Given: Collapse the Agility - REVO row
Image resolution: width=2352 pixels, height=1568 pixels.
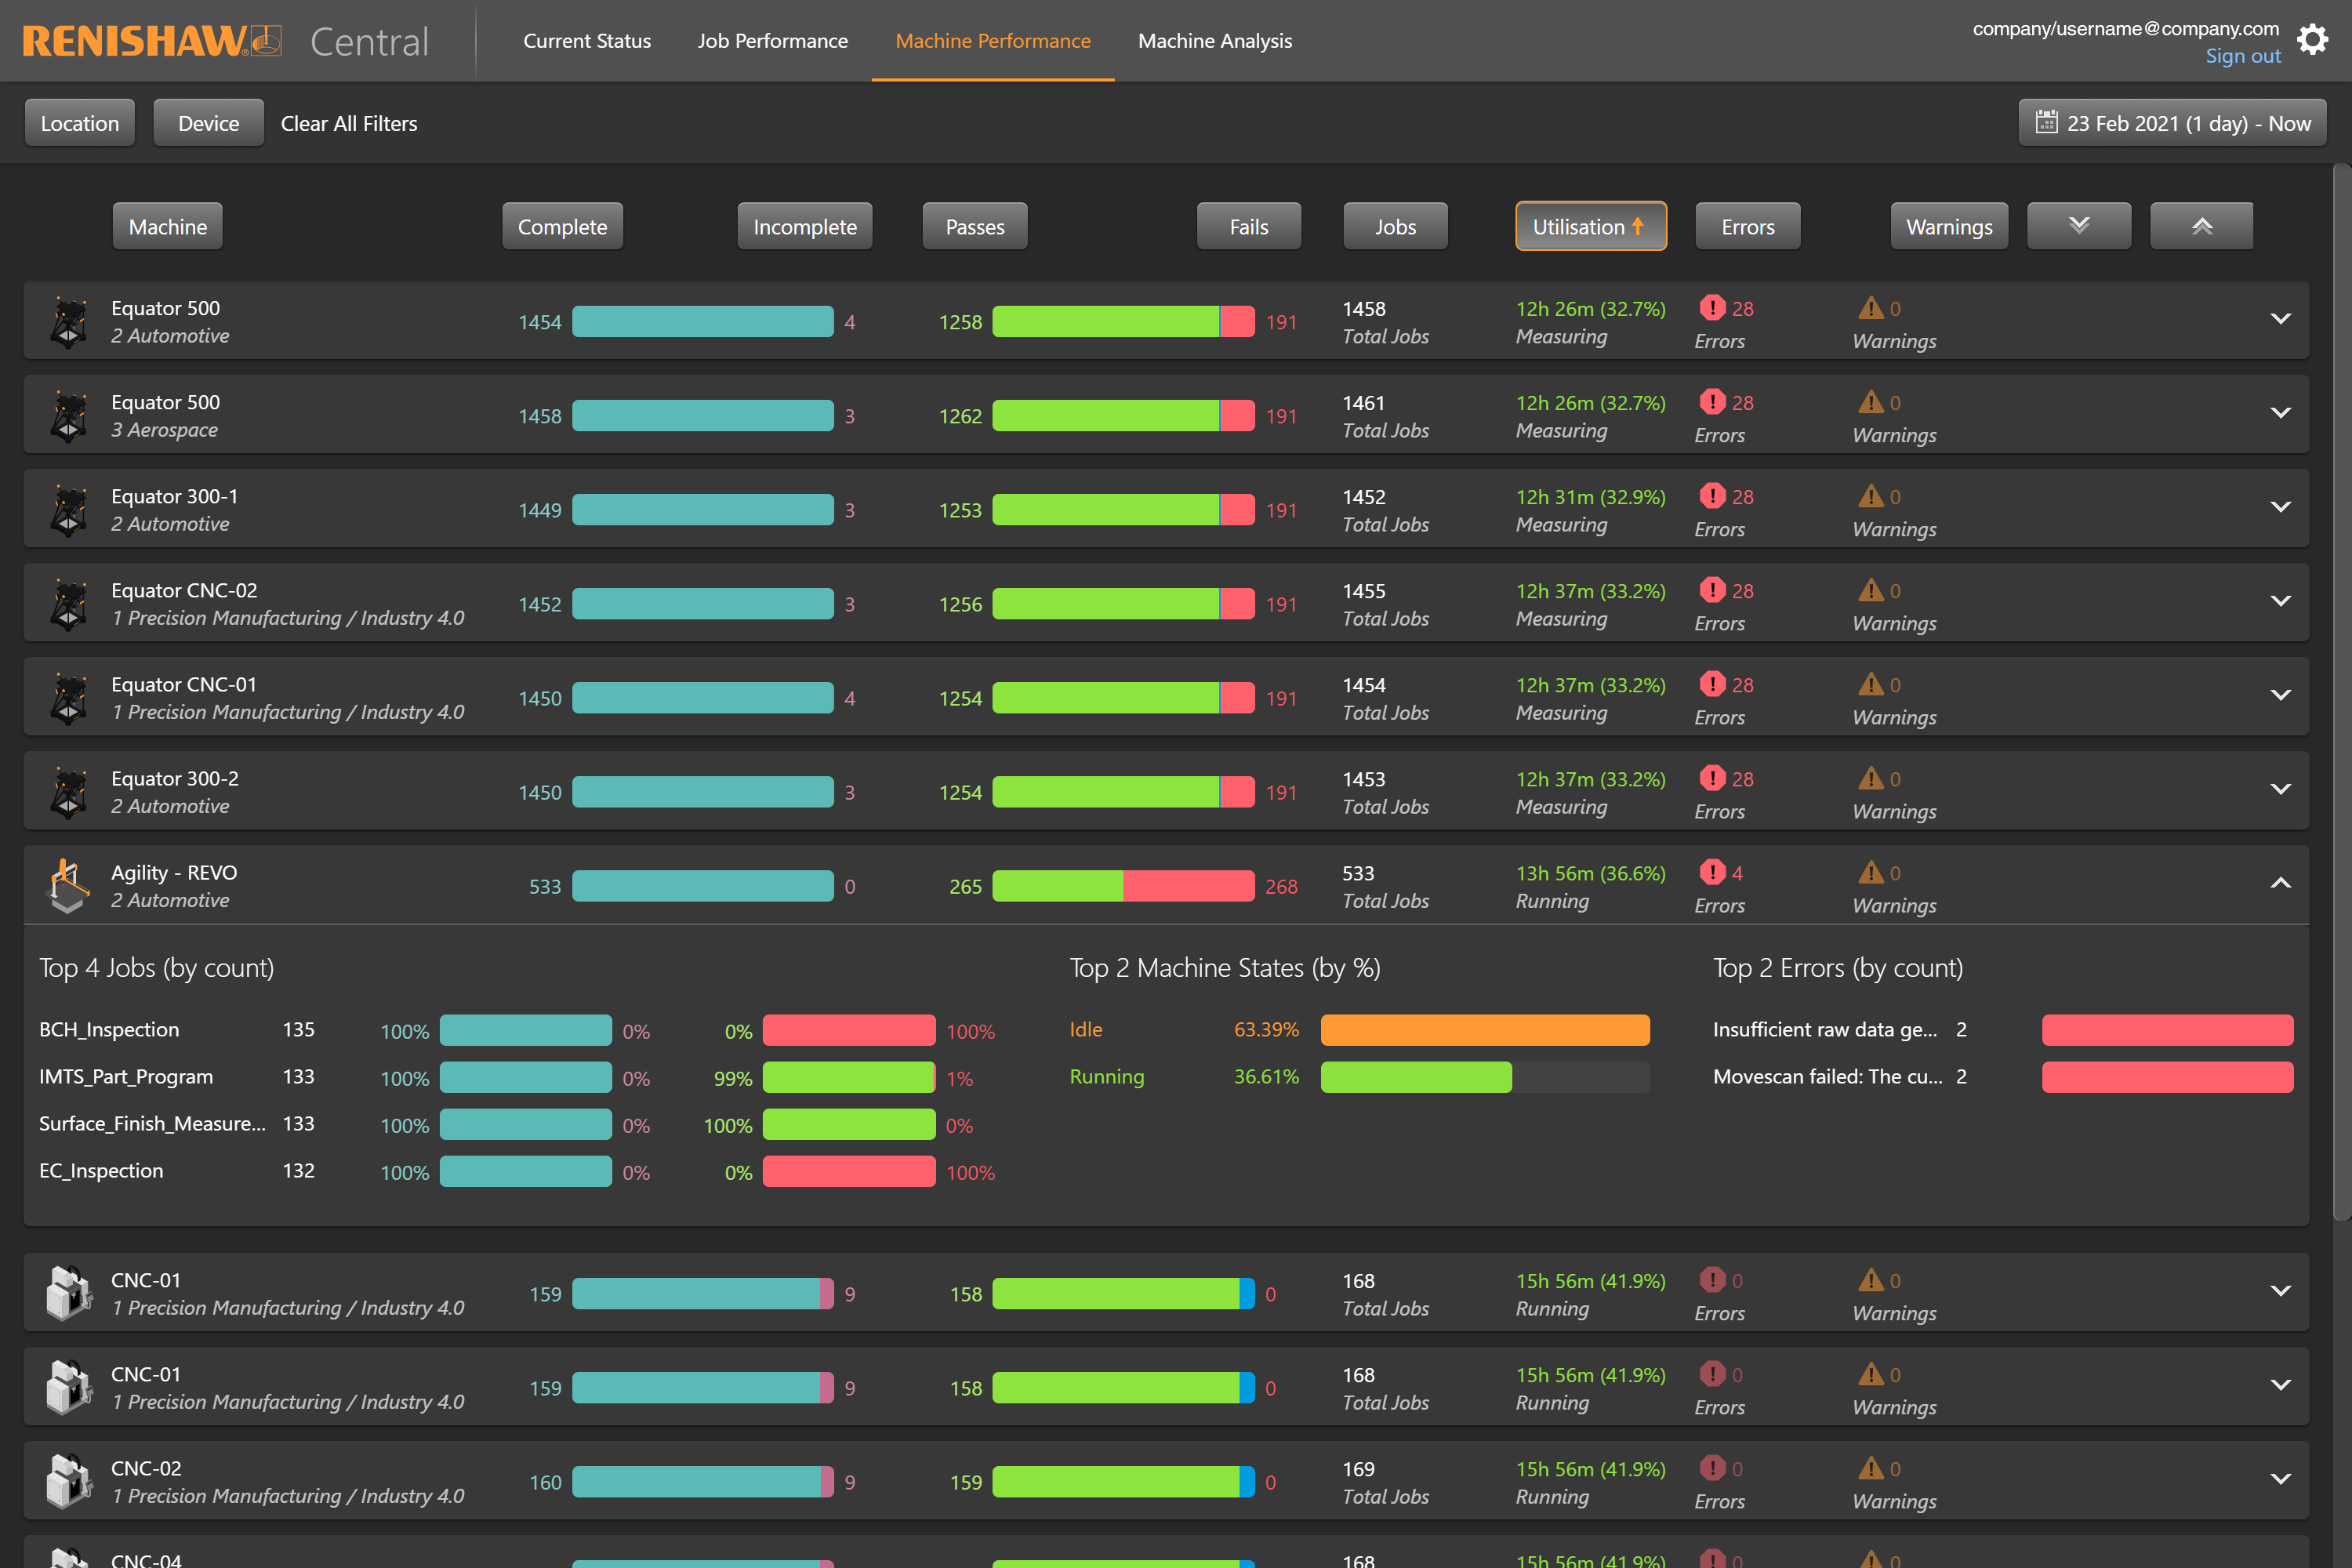Looking at the screenshot, I should pyautogui.click(x=2280, y=883).
